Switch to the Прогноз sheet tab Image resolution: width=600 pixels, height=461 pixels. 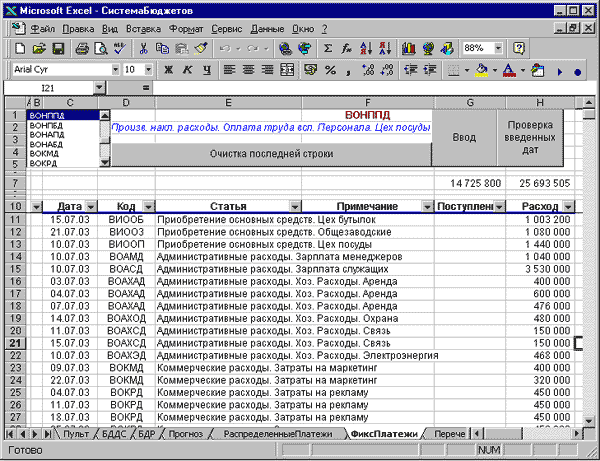click(186, 434)
